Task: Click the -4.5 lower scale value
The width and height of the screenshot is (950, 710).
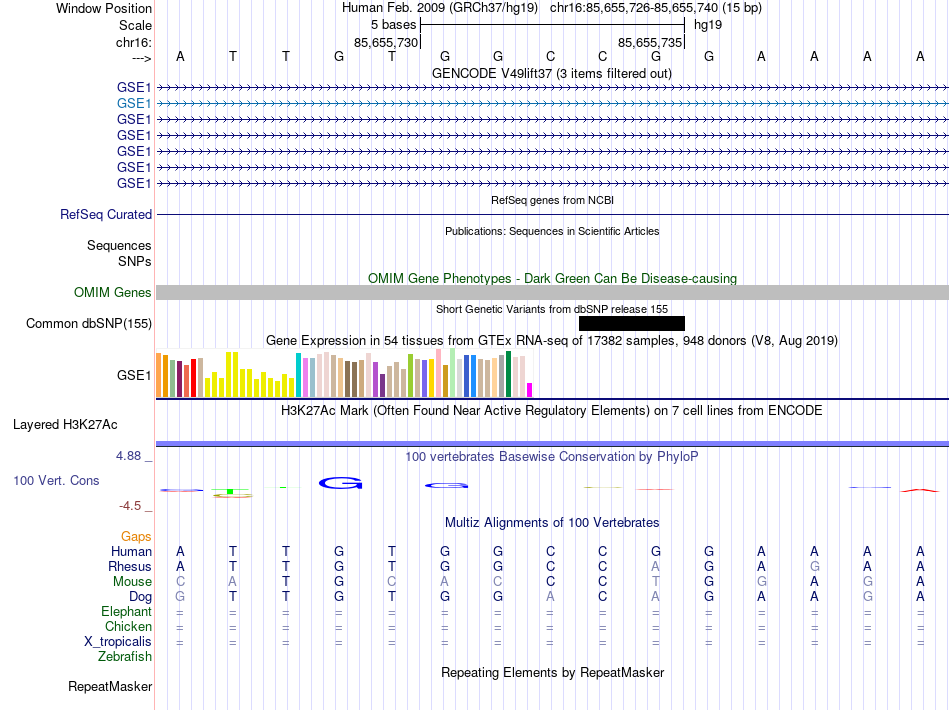Action: [x=130, y=505]
